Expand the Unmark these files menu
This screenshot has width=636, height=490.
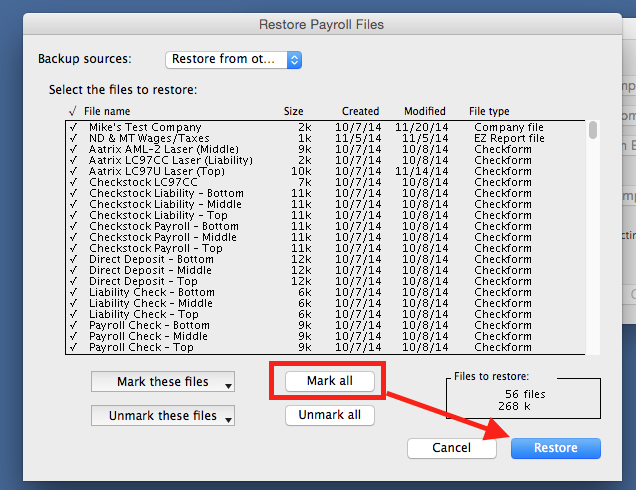[x=164, y=416]
